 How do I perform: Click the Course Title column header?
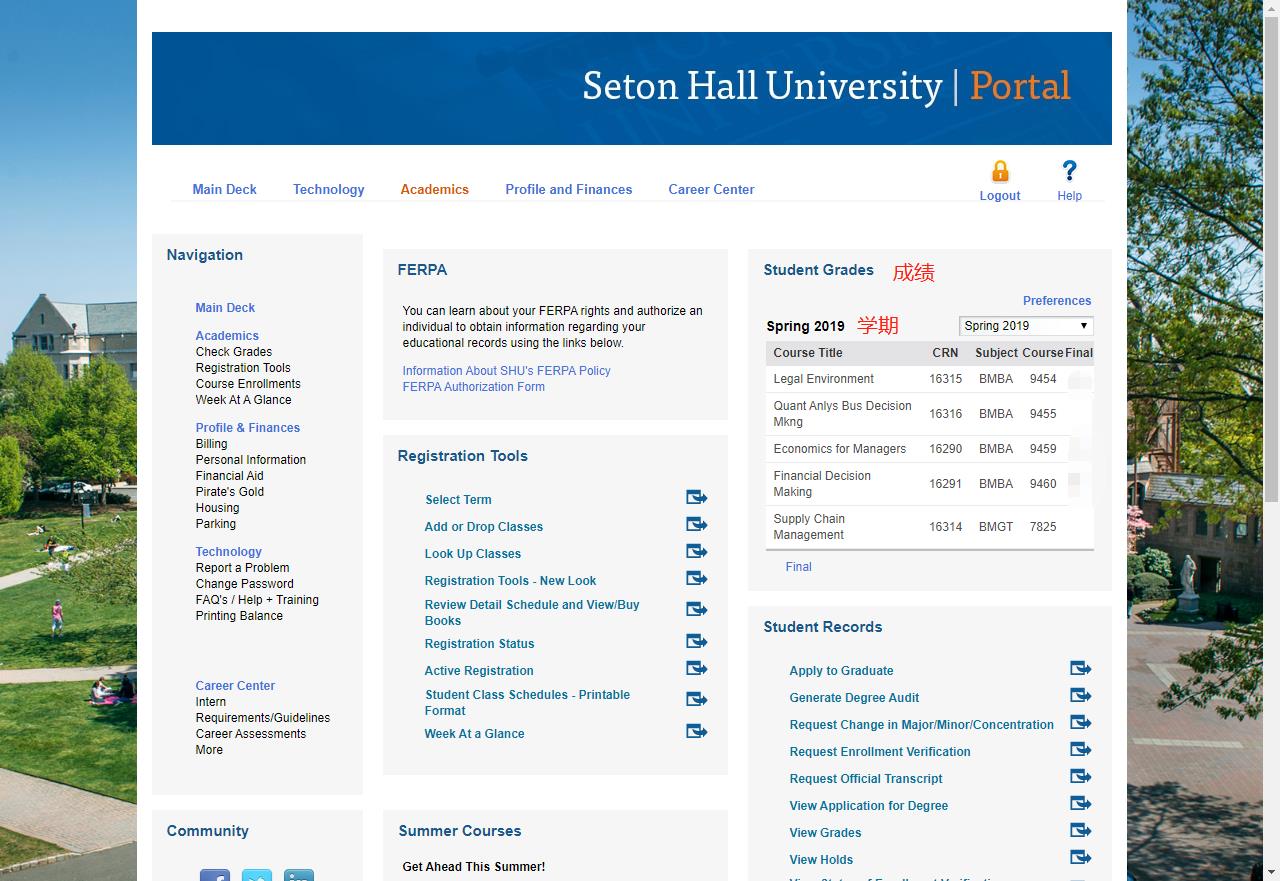[808, 353]
